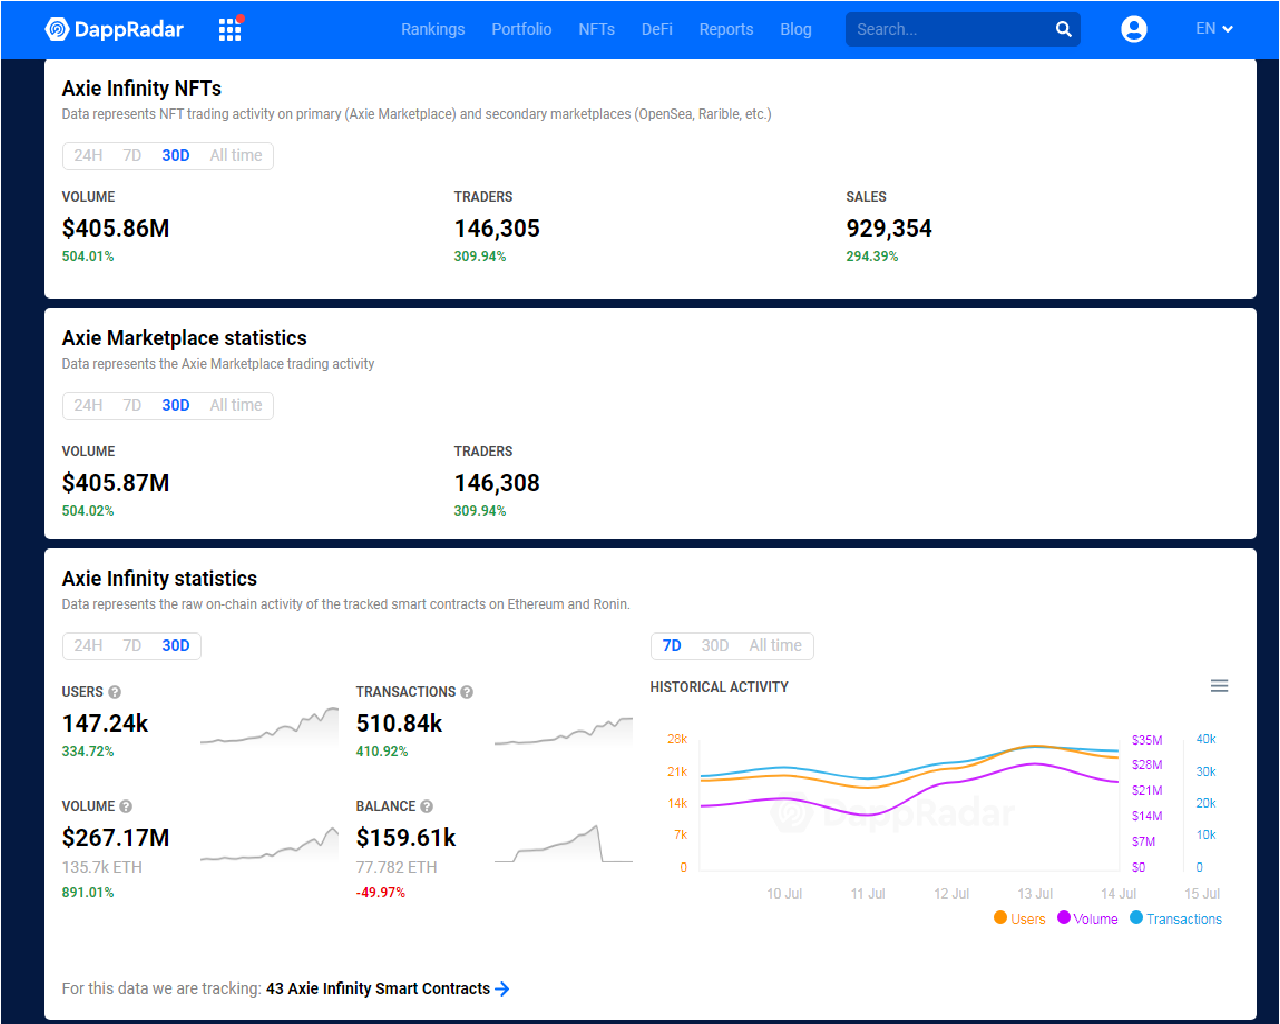Click the search magnifier icon
This screenshot has width=1280, height=1024.
1063,29
